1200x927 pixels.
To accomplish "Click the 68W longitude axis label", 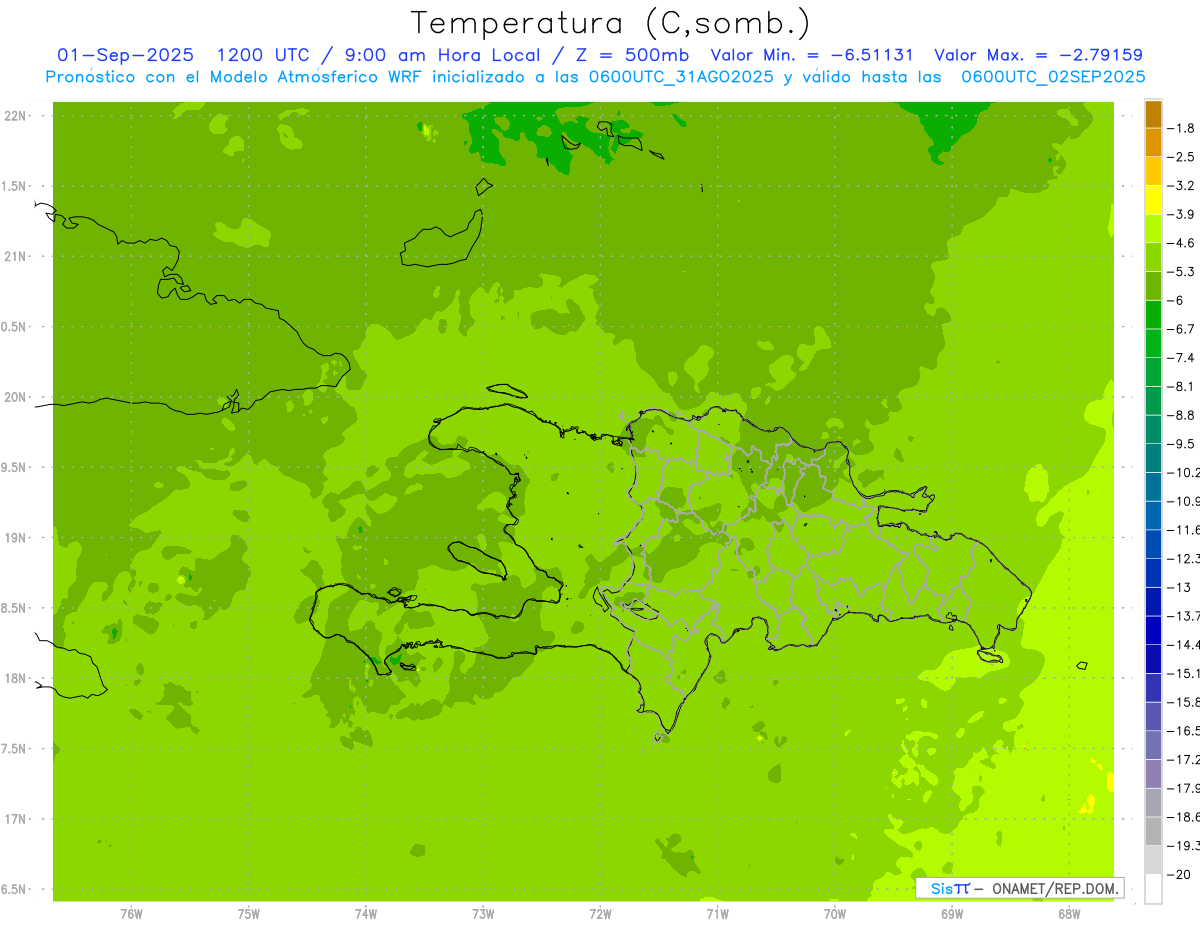I will (1069, 913).
